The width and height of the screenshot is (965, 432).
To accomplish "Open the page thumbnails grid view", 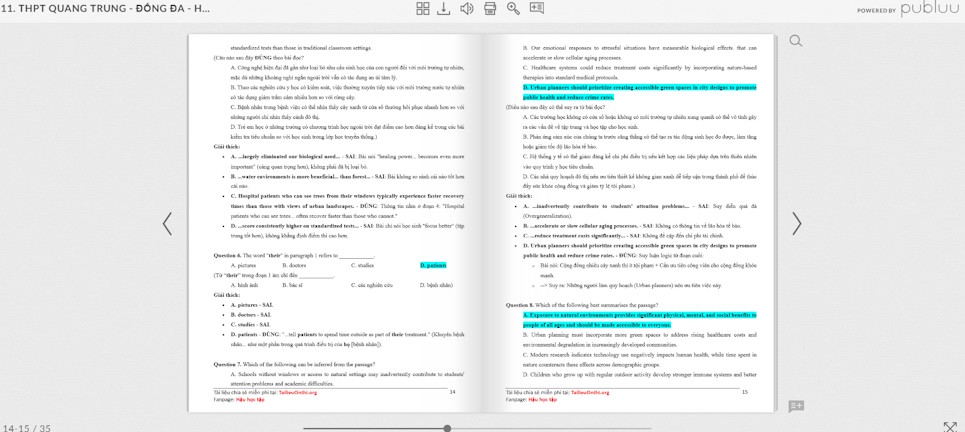I will coord(423,8).
